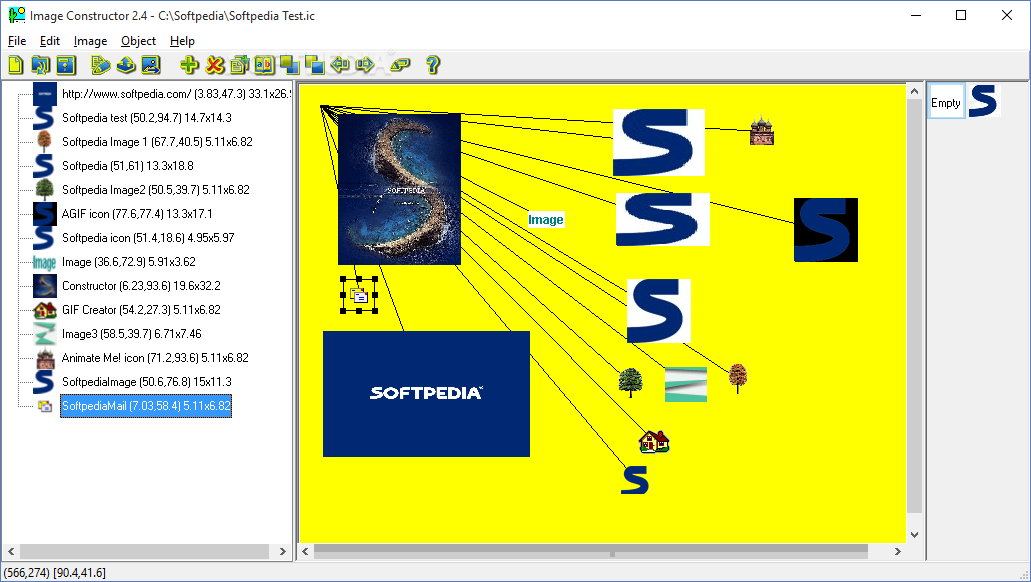1031x582 pixels.
Task: Click the duplicate object icon
Action: (239, 64)
